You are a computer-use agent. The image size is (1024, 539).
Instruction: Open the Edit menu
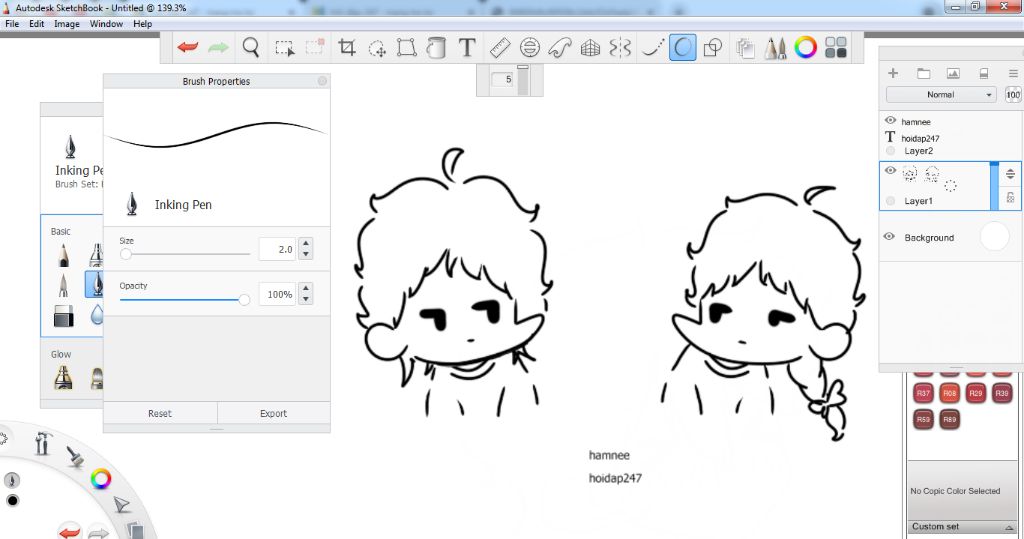(37, 24)
